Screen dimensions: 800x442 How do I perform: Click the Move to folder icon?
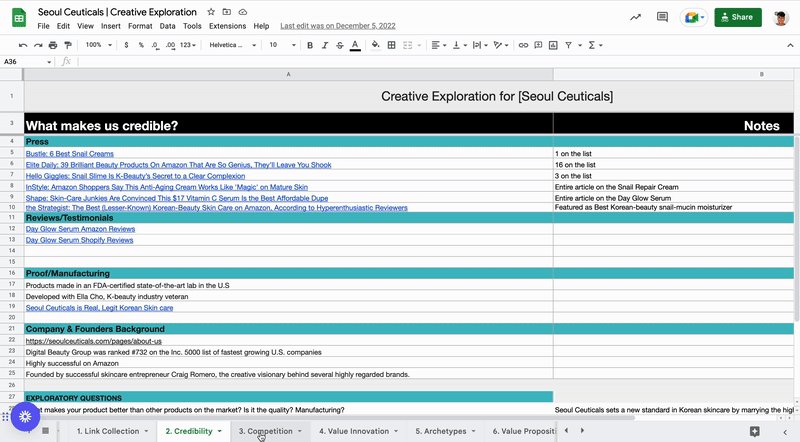click(227, 12)
